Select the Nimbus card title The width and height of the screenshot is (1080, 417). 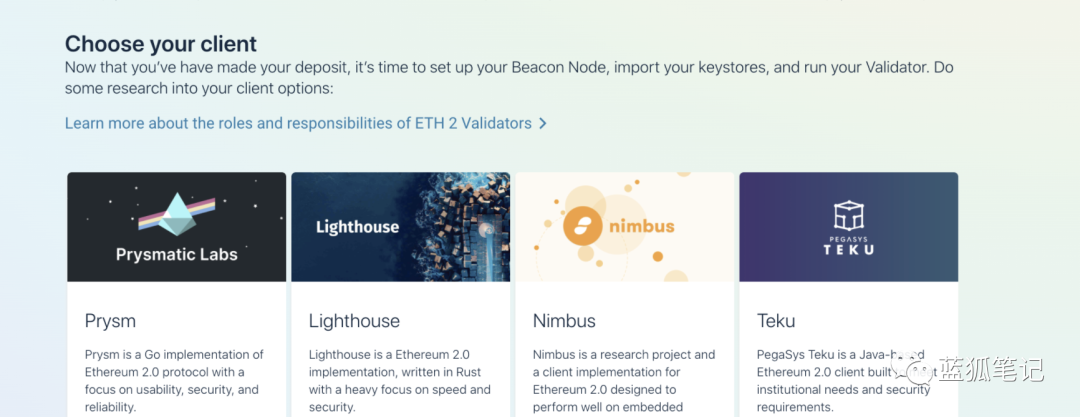pos(564,321)
